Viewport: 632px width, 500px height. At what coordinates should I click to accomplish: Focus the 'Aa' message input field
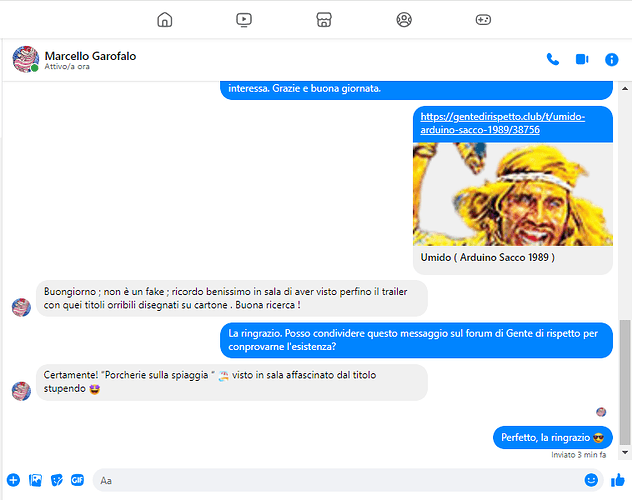tap(337, 480)
